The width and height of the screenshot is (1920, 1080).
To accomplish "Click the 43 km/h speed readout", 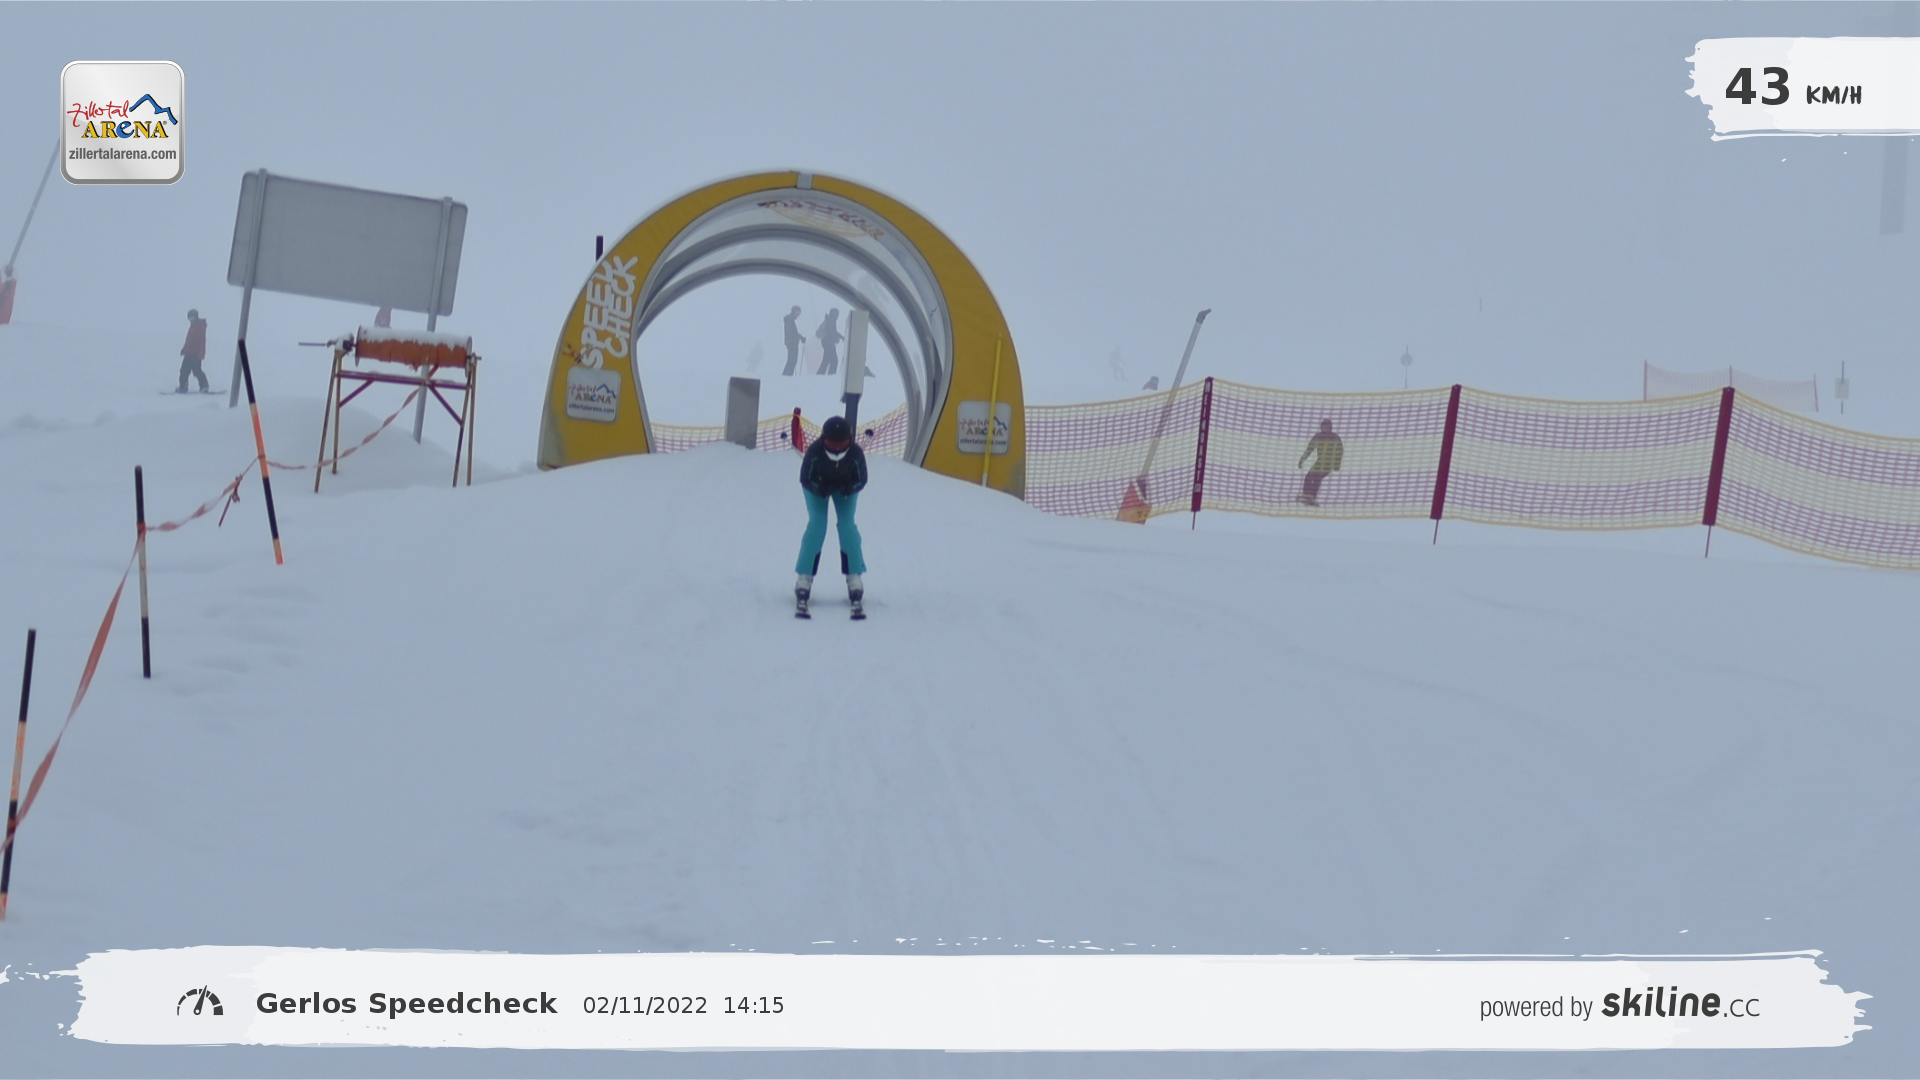I will click(x=1758, y=88).
